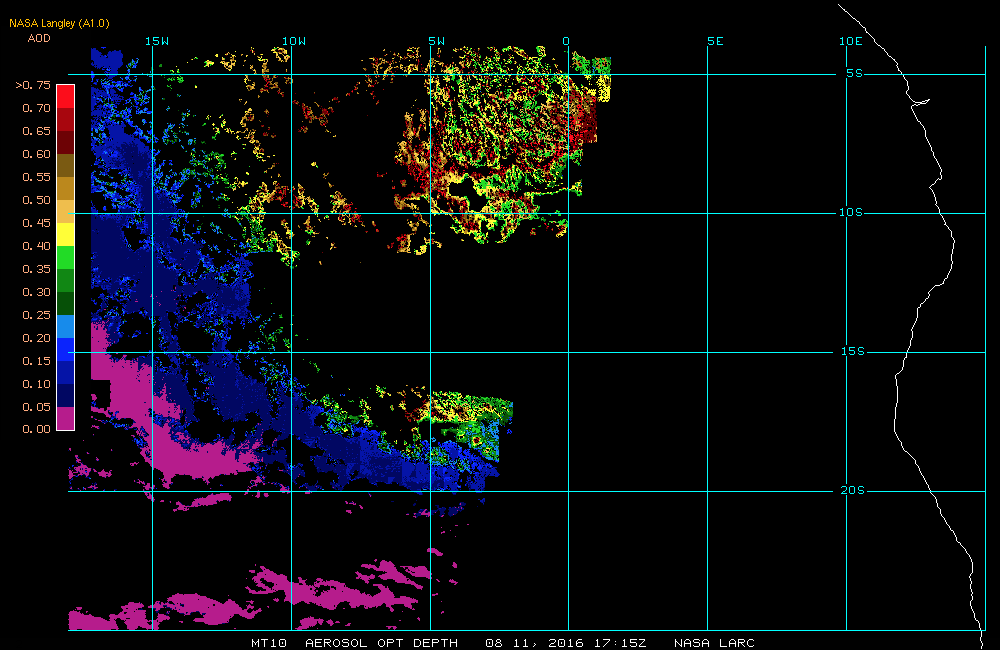Click the 15S latitude label
The width and height of the screenshot is (1000, 650).
tap(853, 351)
